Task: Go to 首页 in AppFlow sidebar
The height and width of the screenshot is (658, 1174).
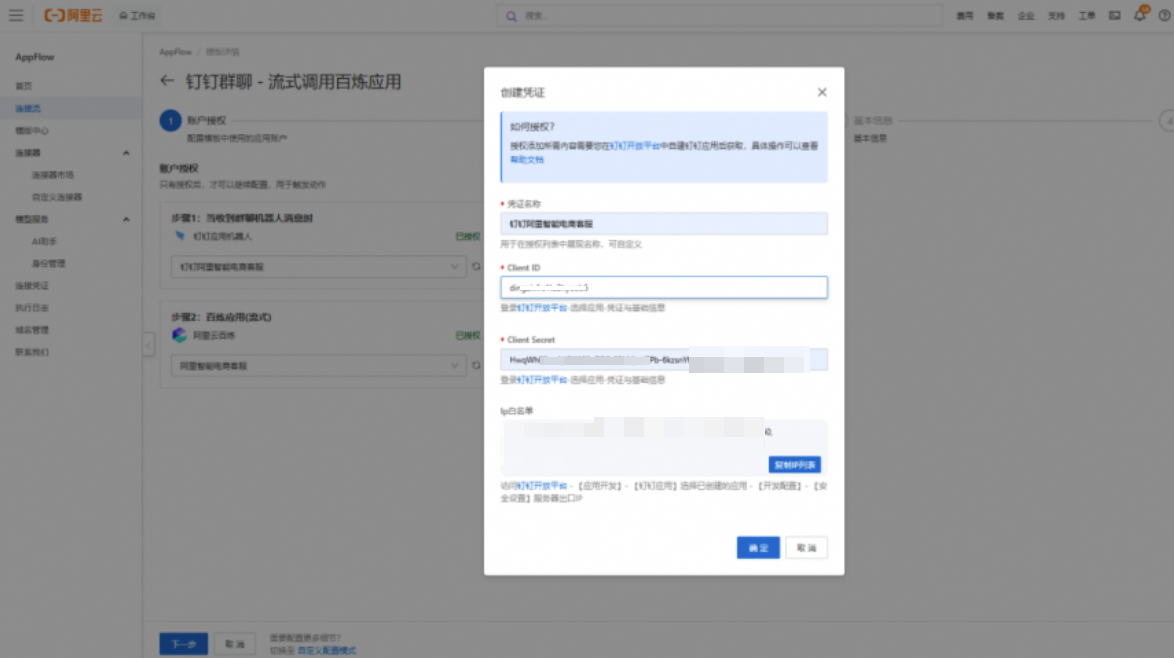Action: point(24,86)
